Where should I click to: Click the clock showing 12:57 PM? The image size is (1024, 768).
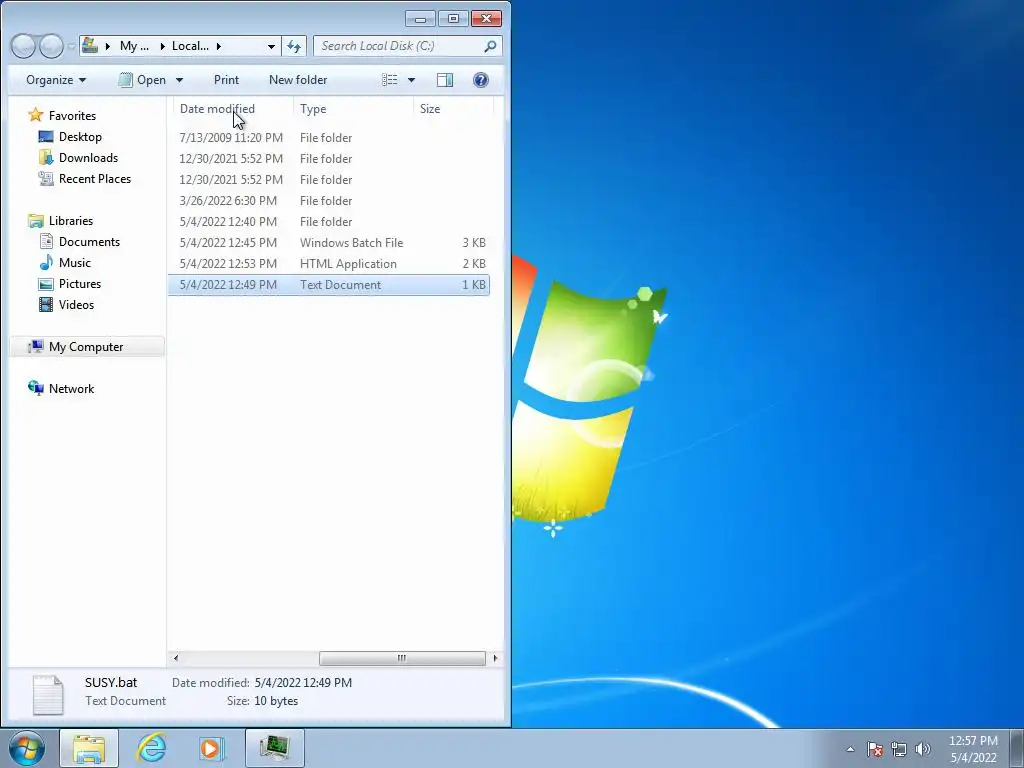tap(973, 741)
